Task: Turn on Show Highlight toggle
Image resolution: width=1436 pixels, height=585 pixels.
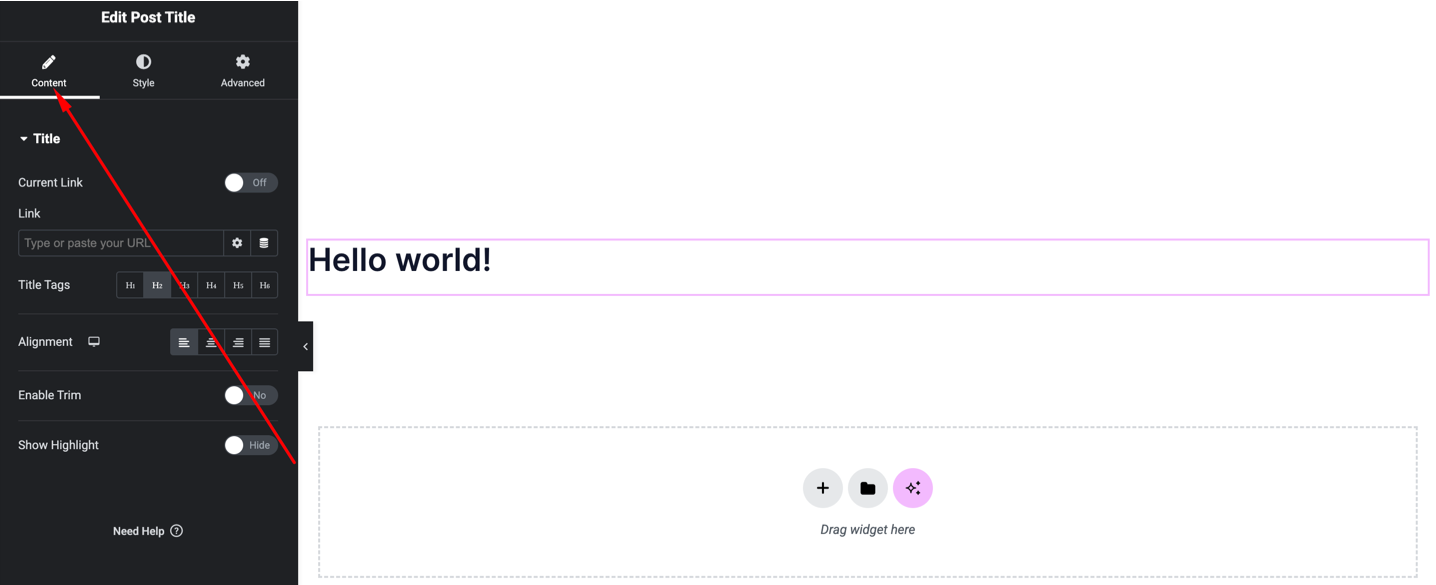Action: pyautogui.click(x=251, y=445)
